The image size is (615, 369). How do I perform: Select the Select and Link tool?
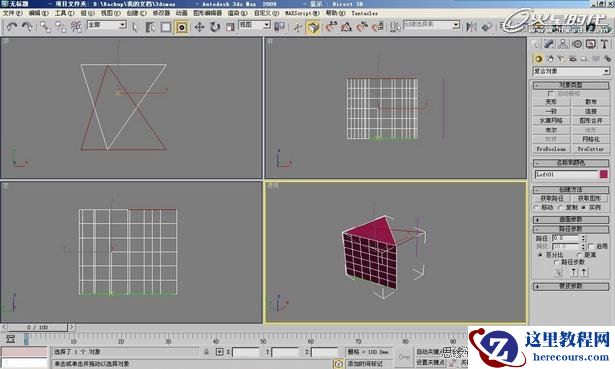tap(45, 27)
